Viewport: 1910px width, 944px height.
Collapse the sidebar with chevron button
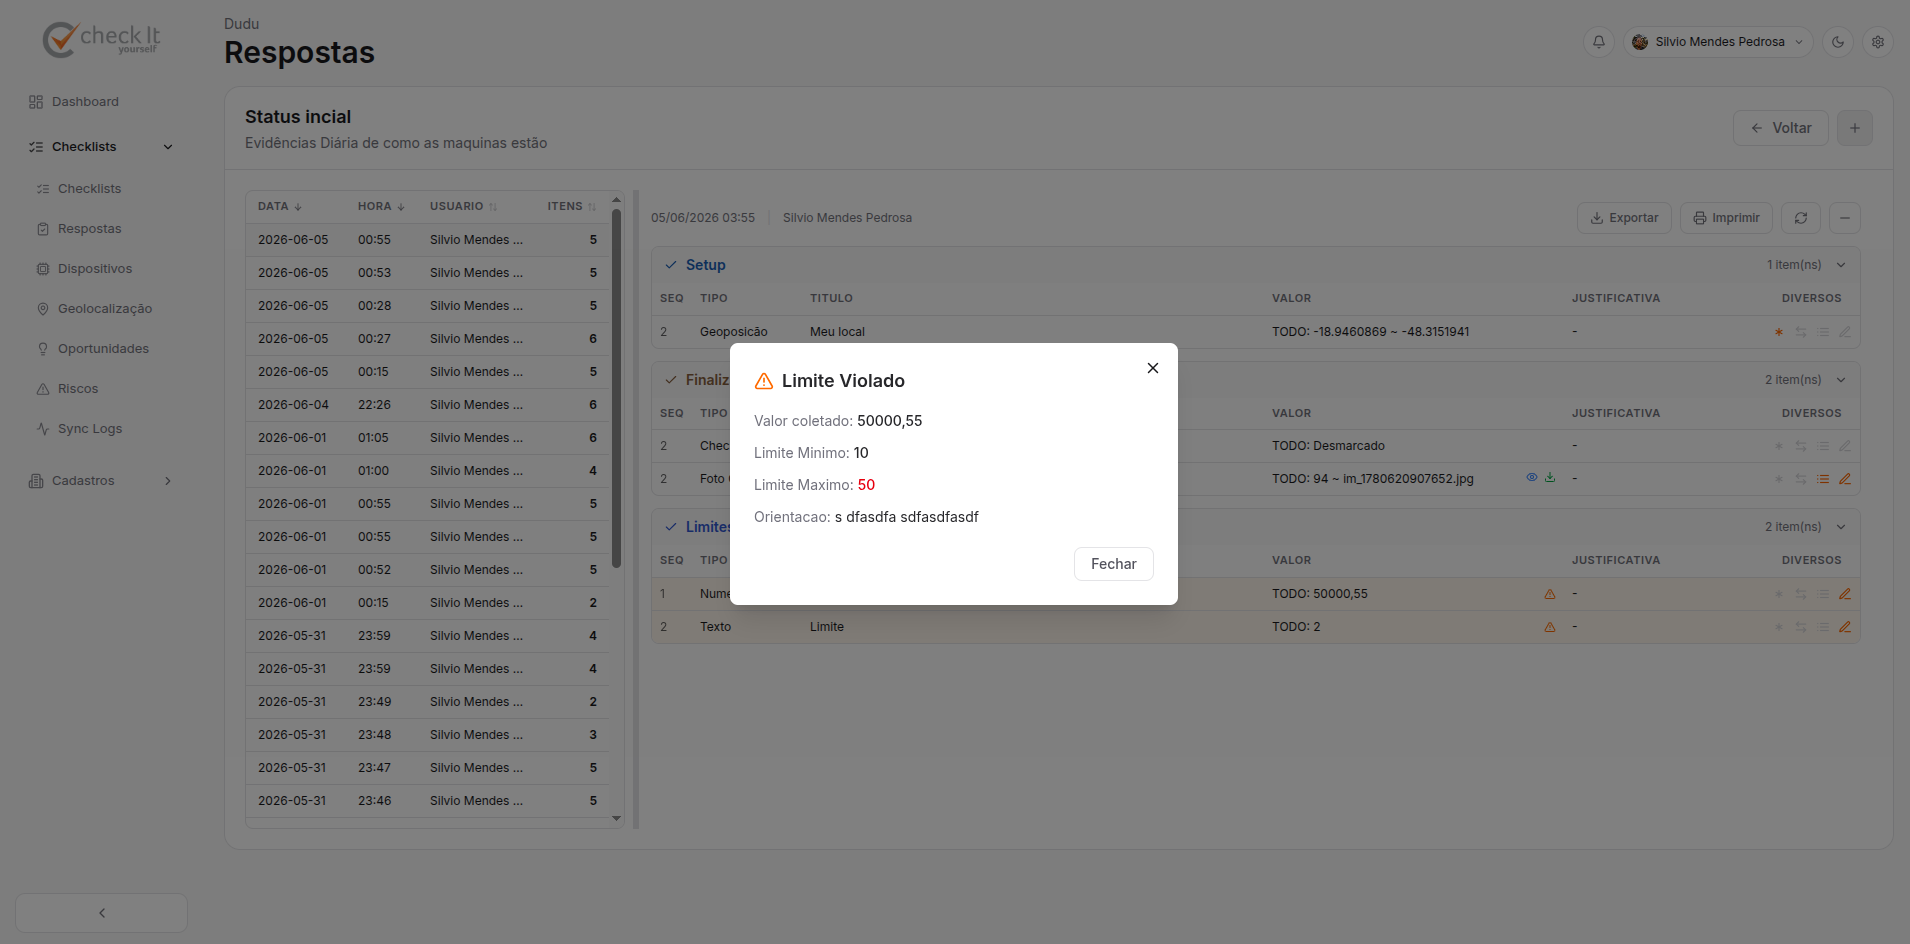click(x=102, y=913)
